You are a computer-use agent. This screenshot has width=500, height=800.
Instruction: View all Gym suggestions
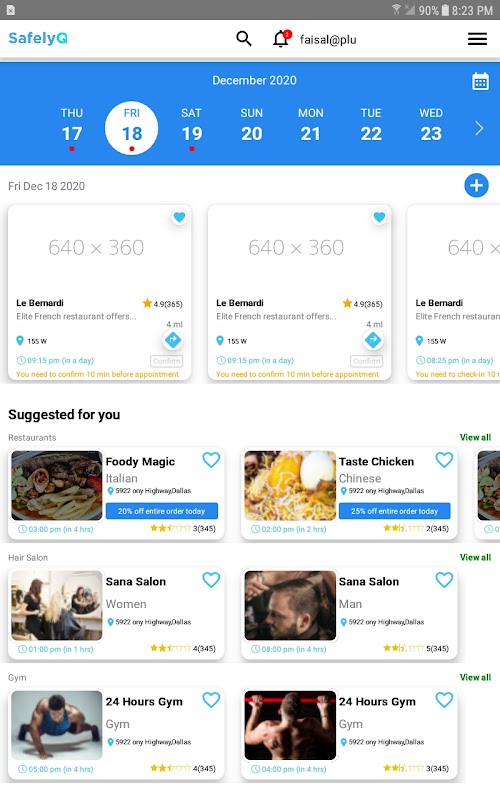coord(475,677)
